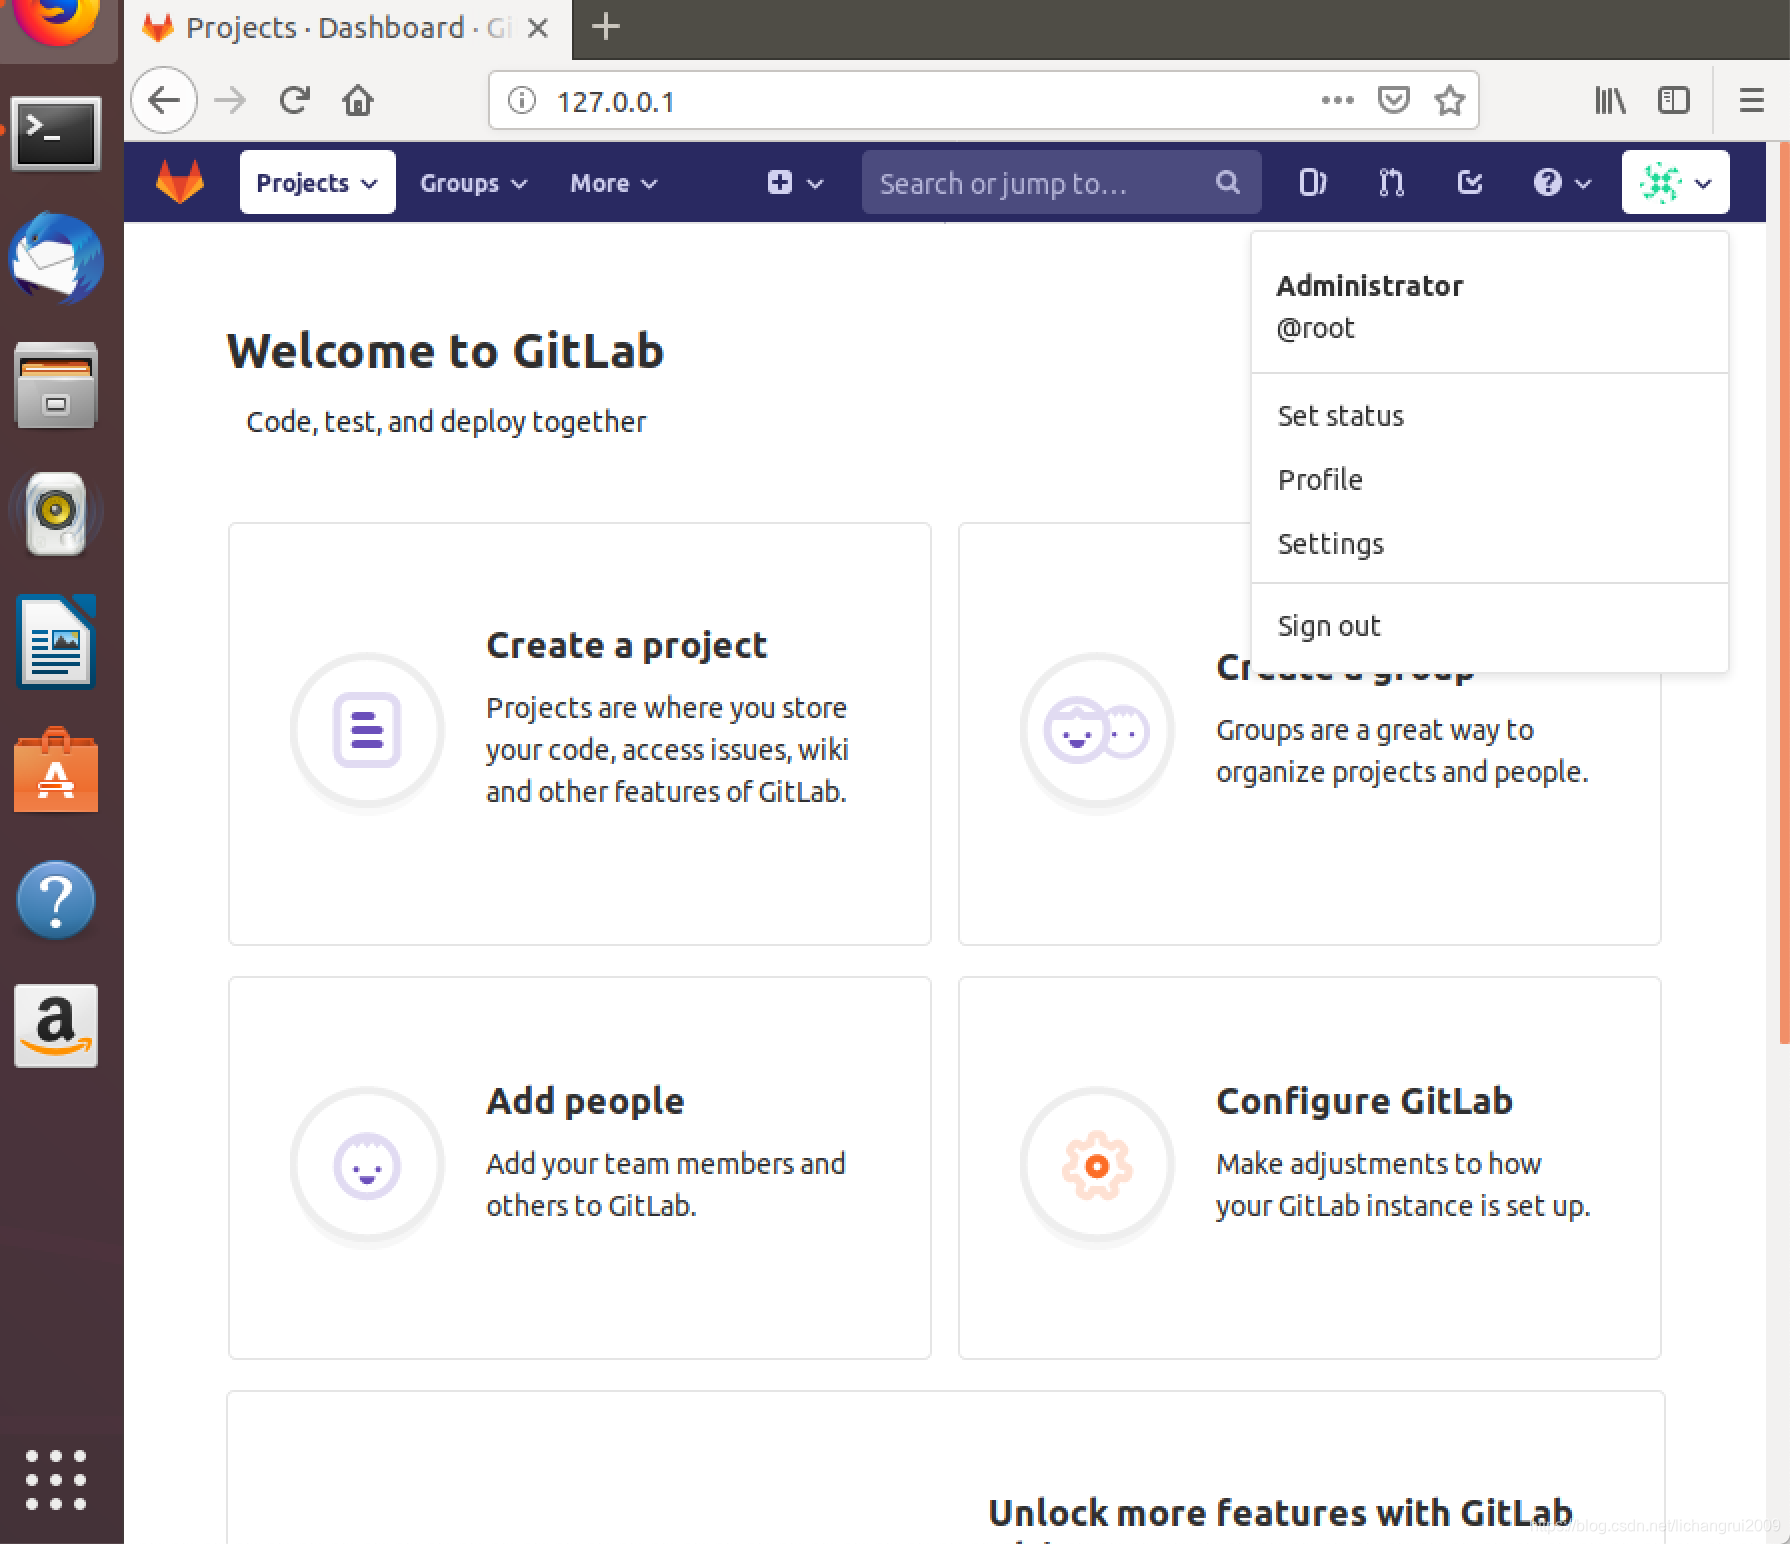1790x1544 pixels.
Task: Click the page vertical scrollbar
Action: (x=1784, y=594)
